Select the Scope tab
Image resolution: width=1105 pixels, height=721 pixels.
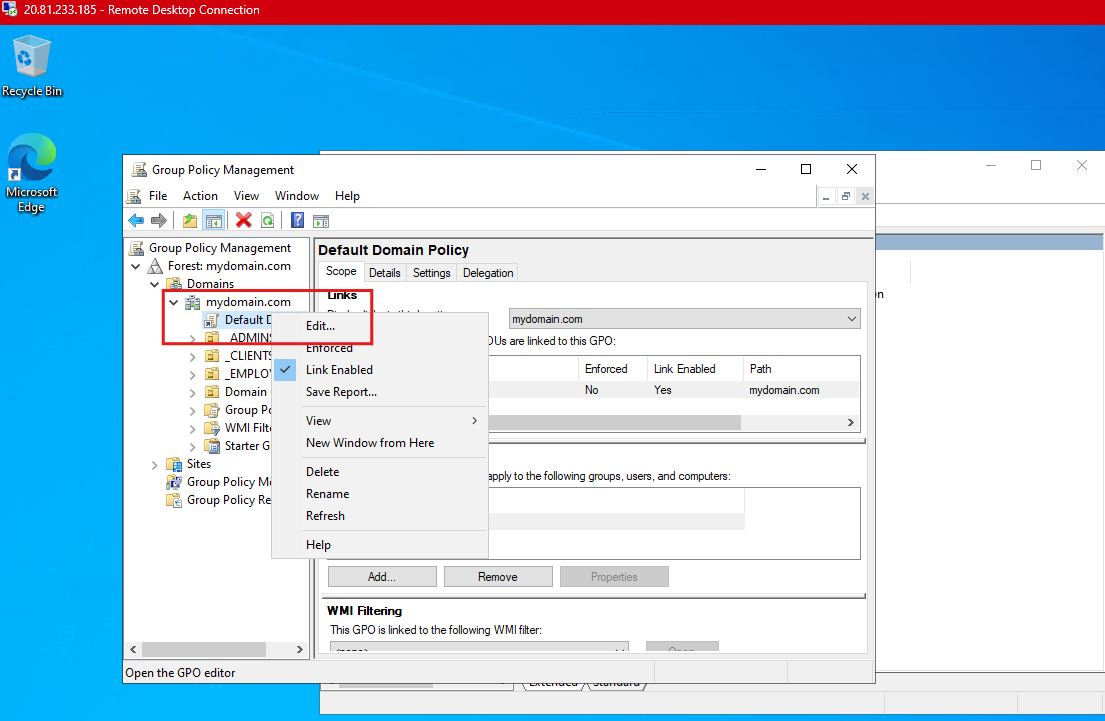click(x=341, y=271)
